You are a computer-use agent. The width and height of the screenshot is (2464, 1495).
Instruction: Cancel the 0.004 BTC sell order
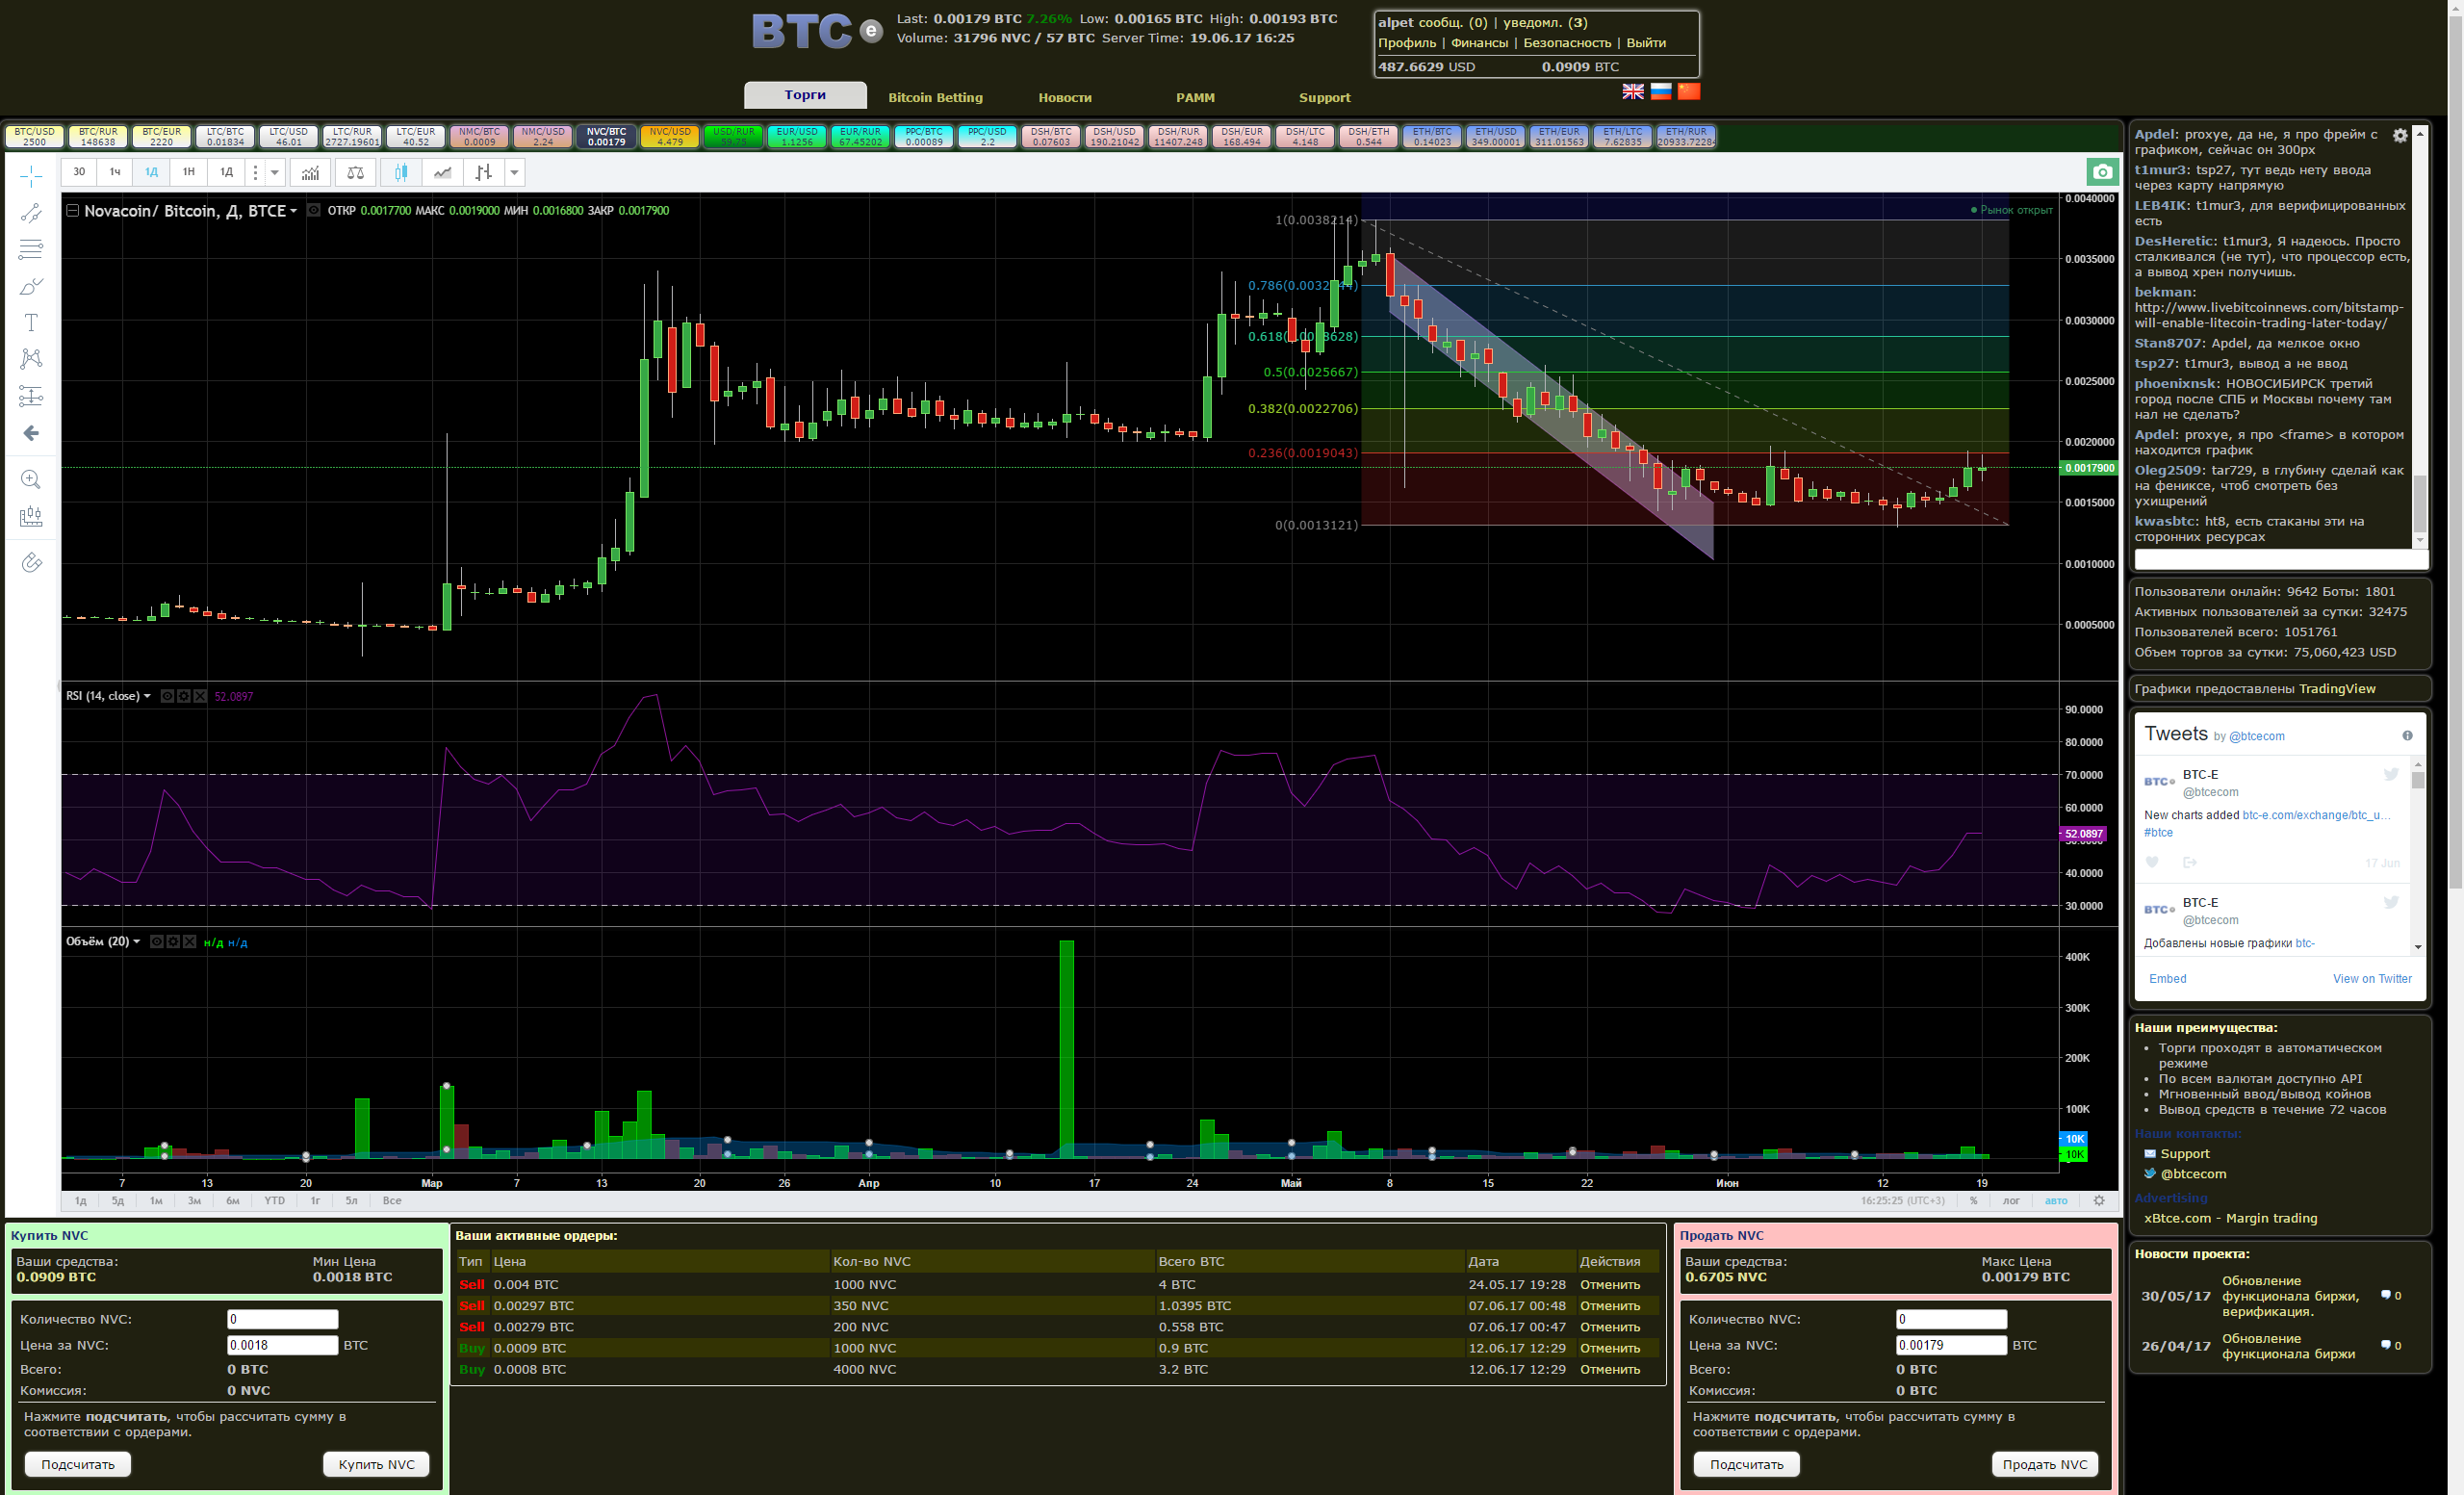click(1609, 1284)
